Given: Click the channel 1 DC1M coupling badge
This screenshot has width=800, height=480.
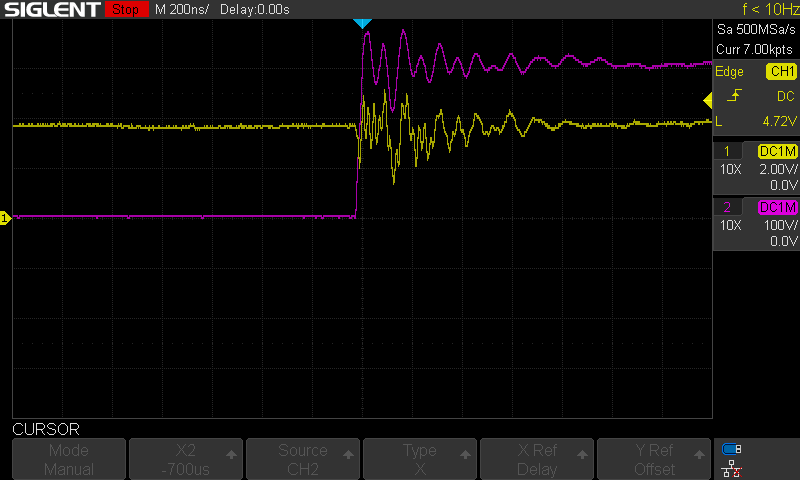Looking at the screenshot, I should [x=778, y=151].
